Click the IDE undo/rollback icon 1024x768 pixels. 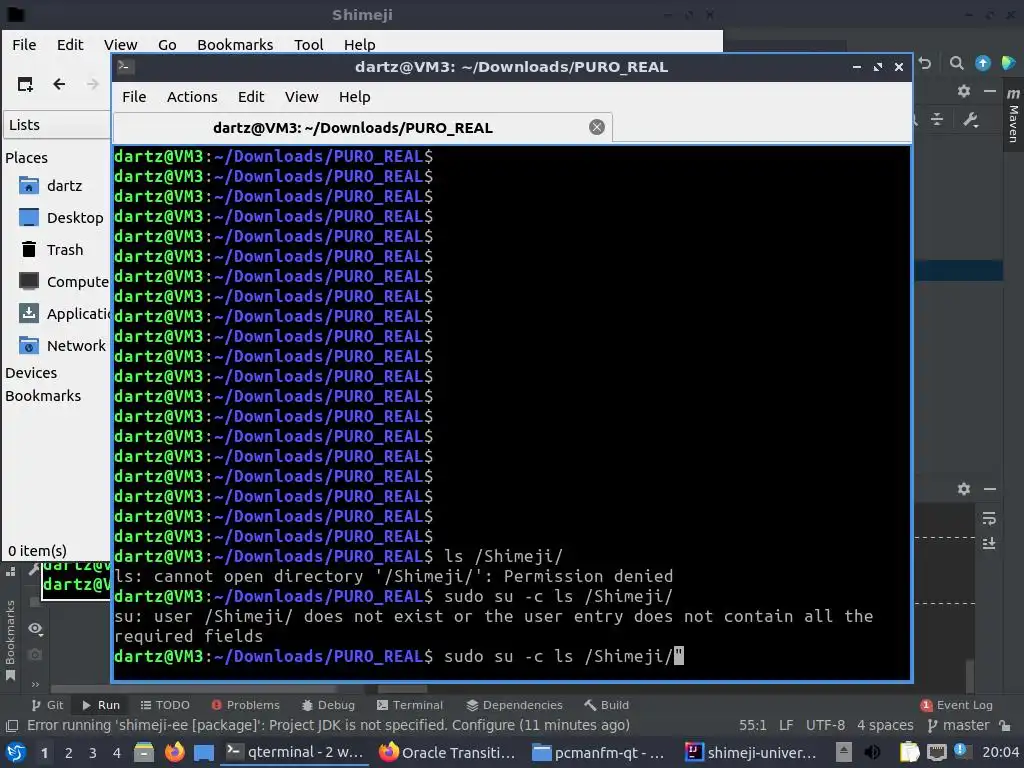[x=925, y=63]
